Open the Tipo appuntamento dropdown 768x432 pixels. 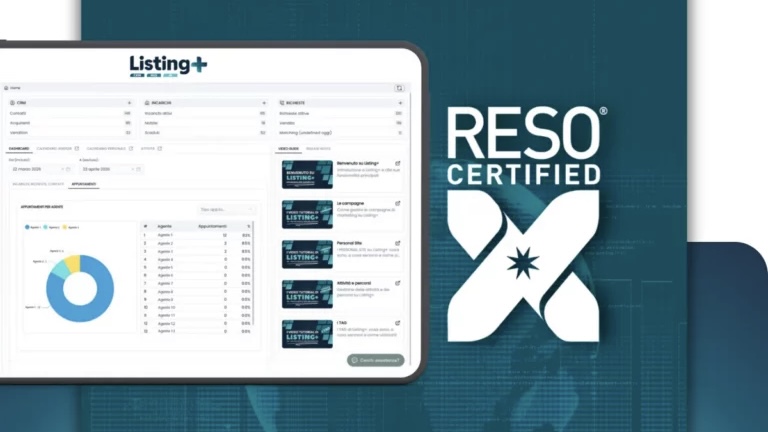226,210
